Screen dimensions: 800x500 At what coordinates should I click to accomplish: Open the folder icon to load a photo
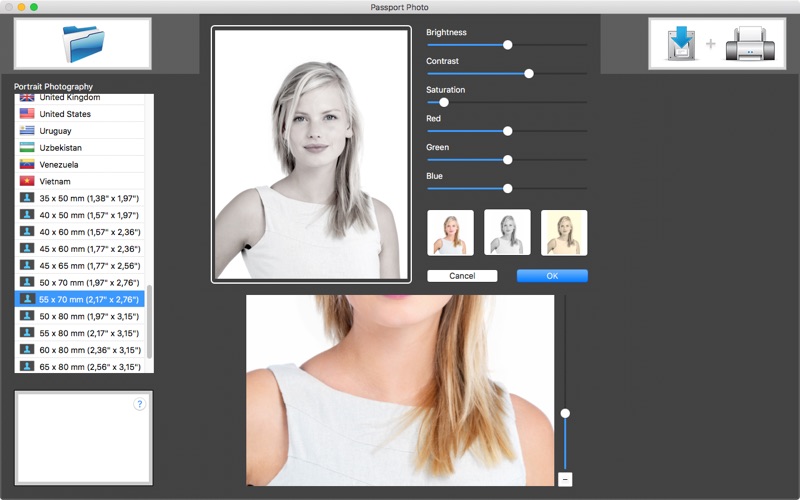click(83, 43)
